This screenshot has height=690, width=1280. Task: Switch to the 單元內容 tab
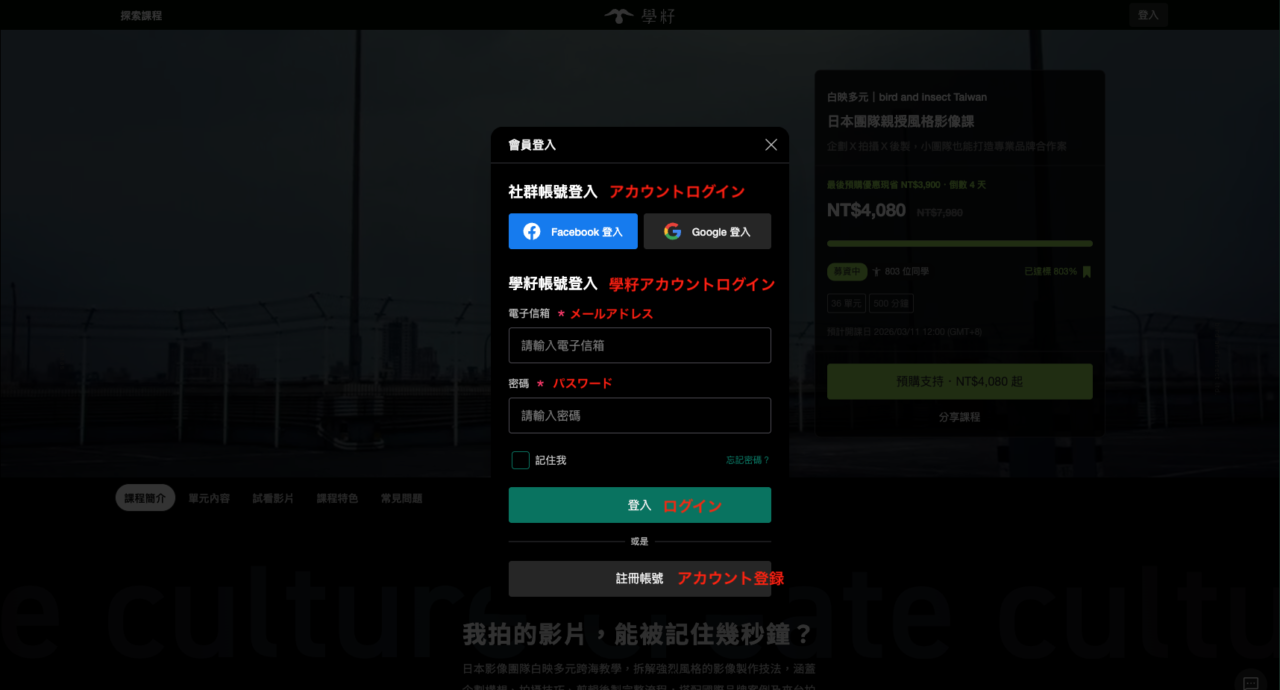pos(209,498)
